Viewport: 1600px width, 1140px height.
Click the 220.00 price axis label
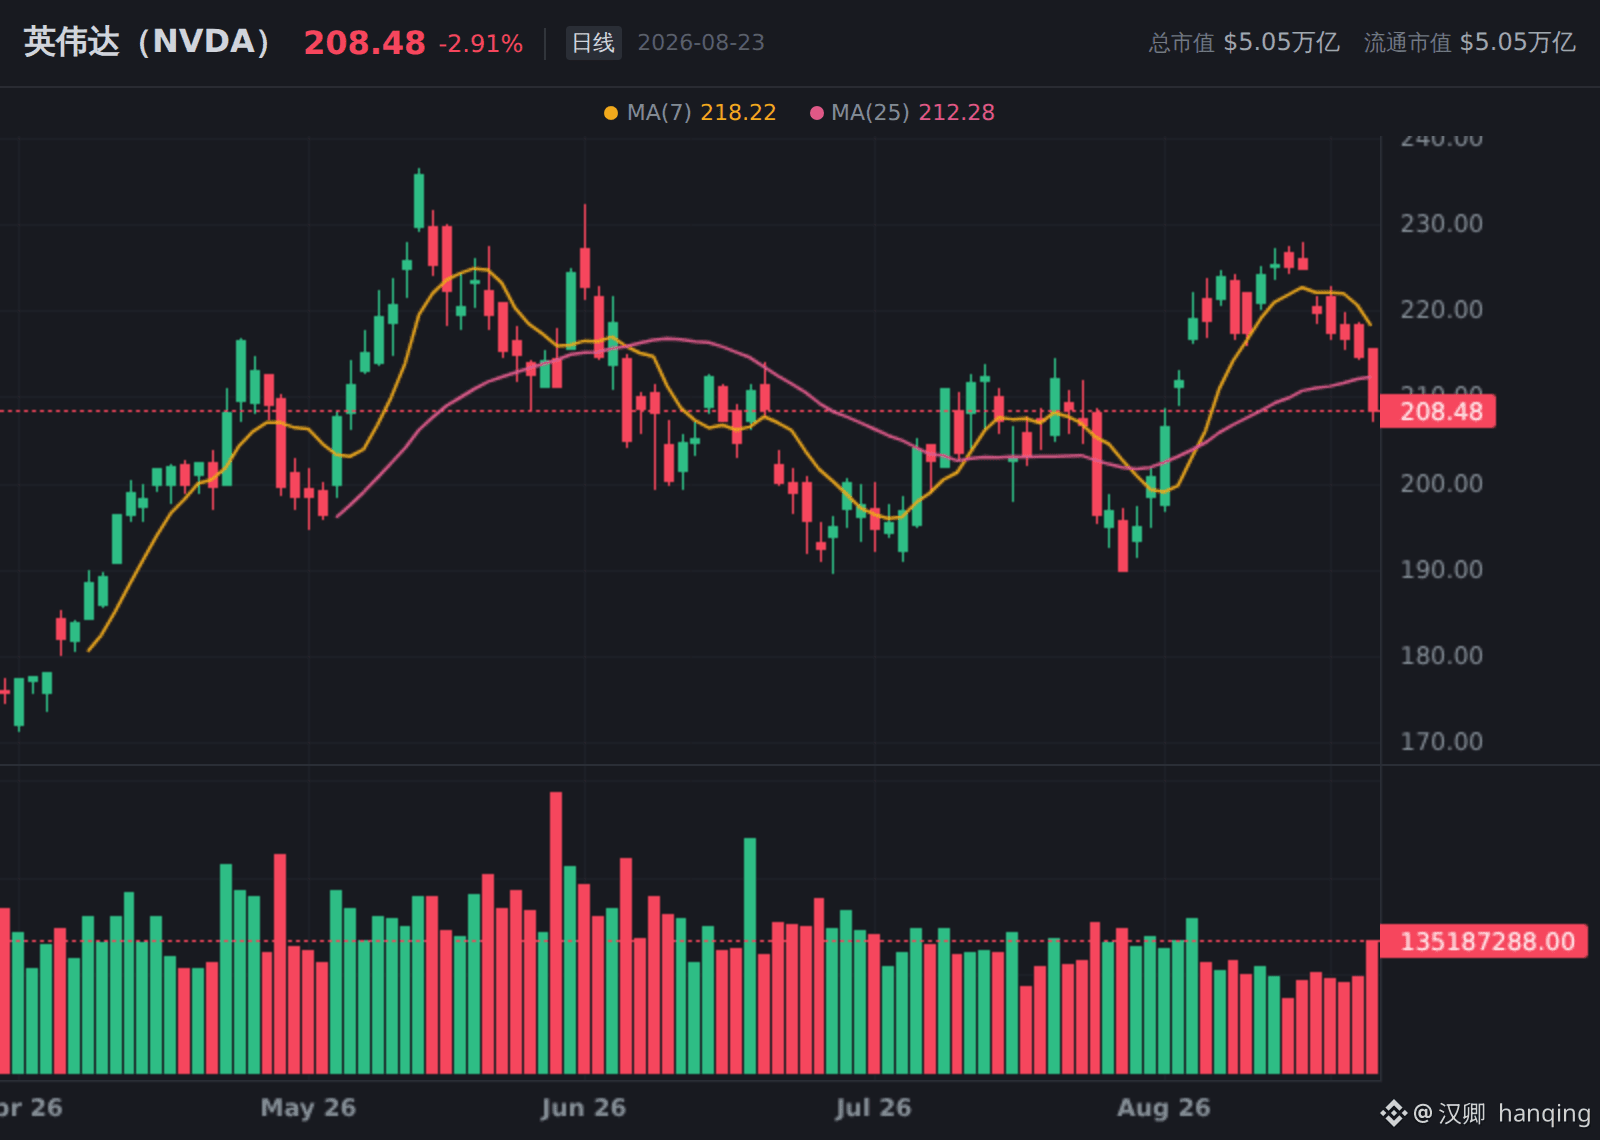(x=1441, y=310)
